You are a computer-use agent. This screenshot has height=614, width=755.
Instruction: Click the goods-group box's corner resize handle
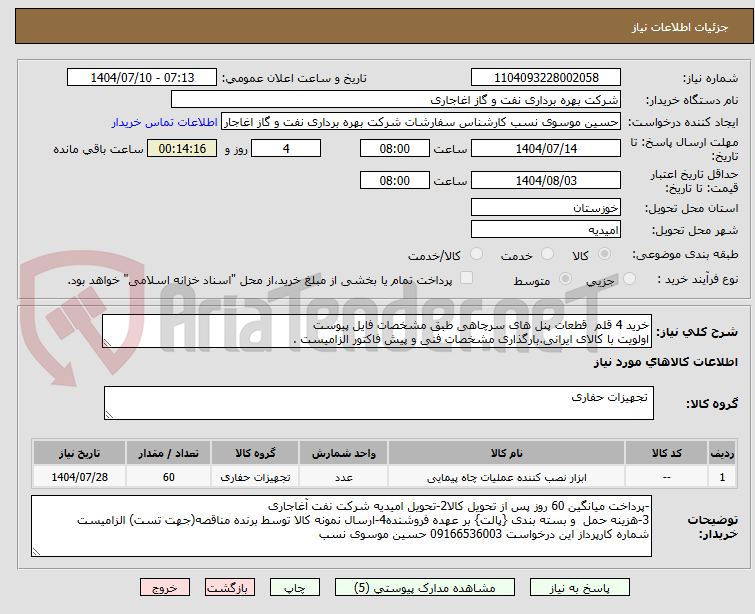point(109,415)
